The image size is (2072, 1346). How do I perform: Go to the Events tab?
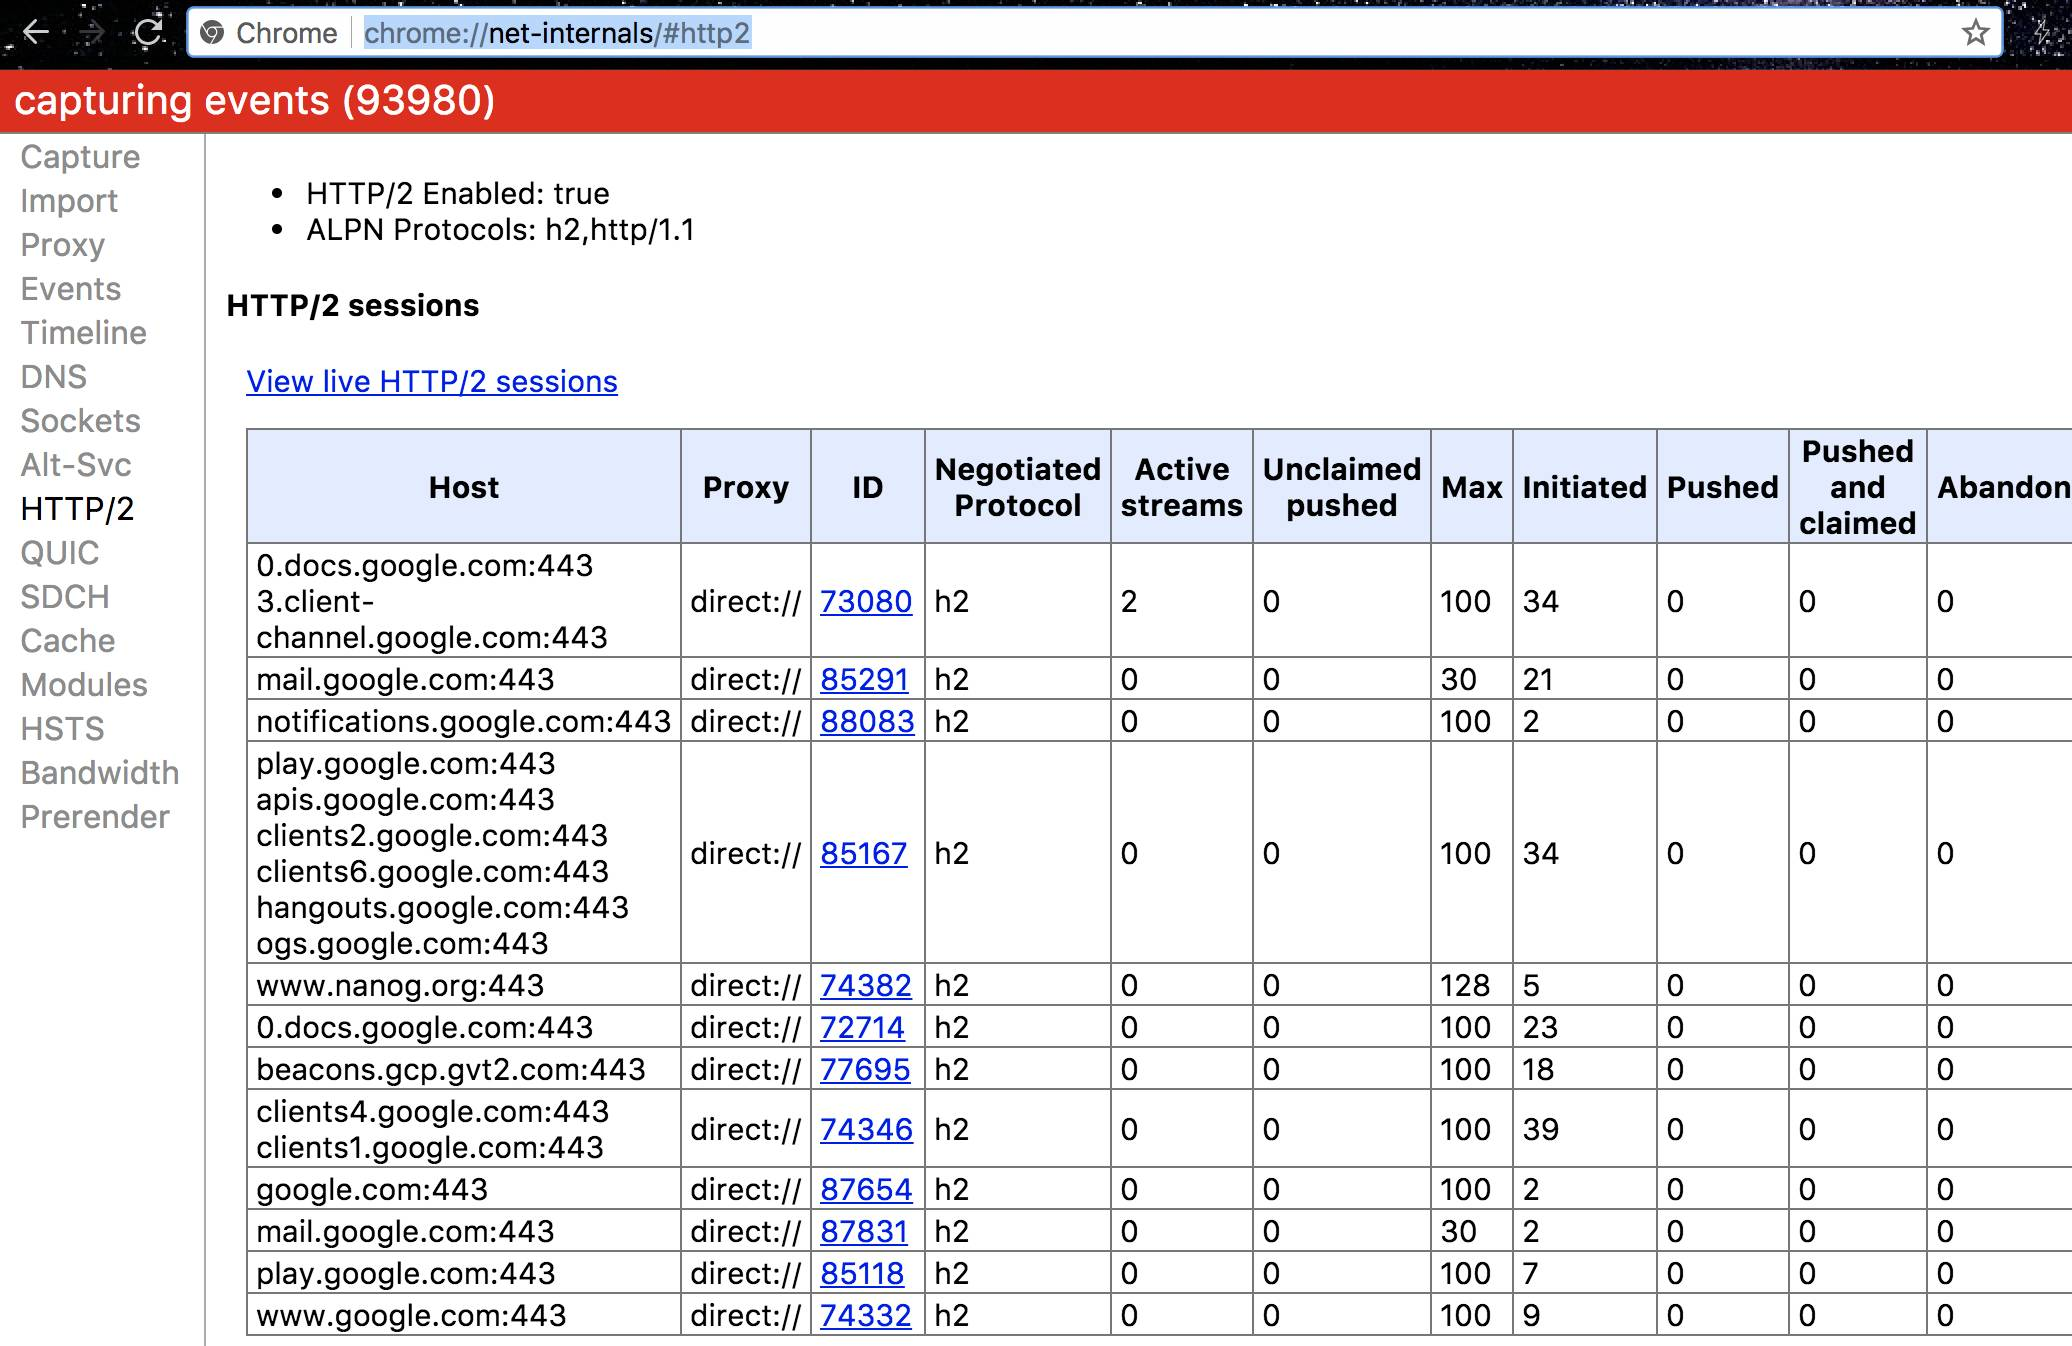point(70,289)
